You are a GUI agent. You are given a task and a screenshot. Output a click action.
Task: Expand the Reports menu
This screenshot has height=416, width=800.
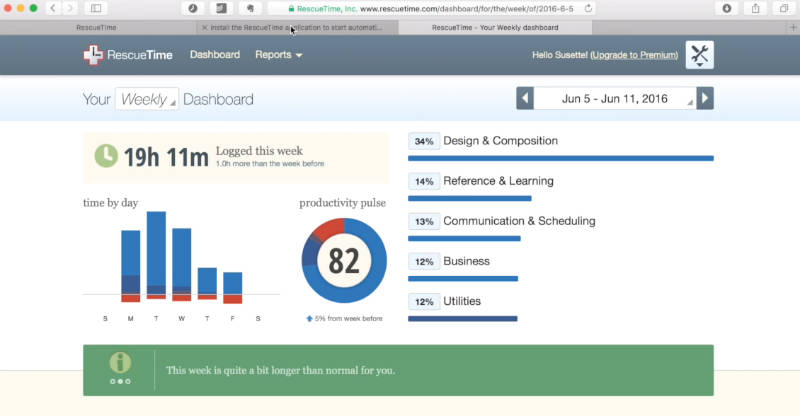[x=279, y=55]
